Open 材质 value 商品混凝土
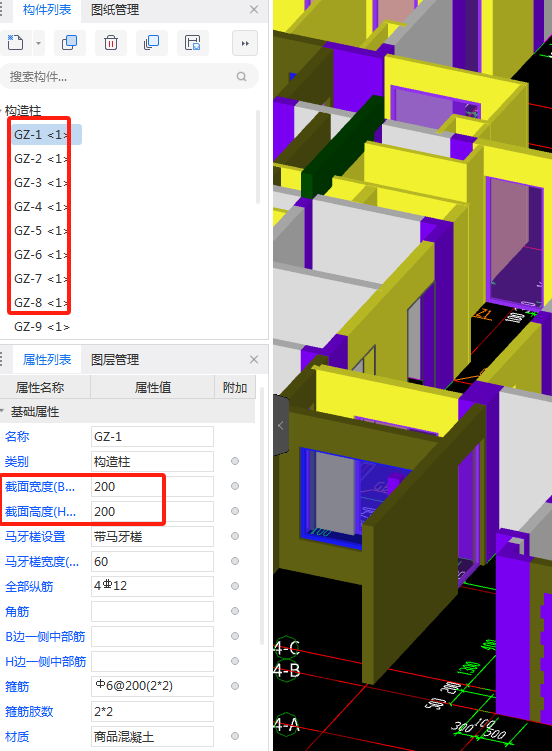 (152, 737)
